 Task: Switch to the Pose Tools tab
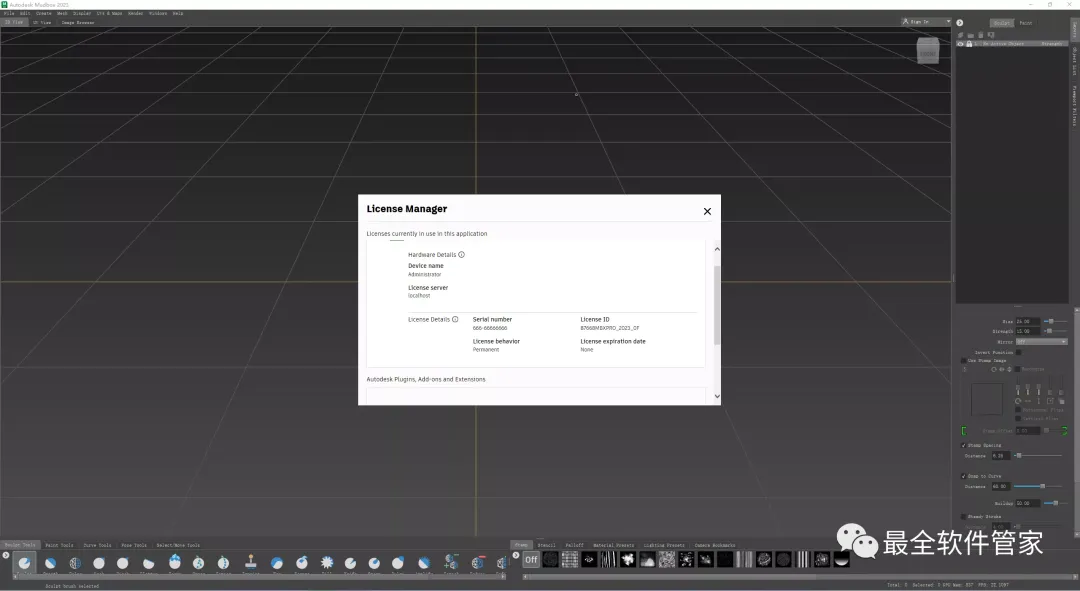(134, 545)
